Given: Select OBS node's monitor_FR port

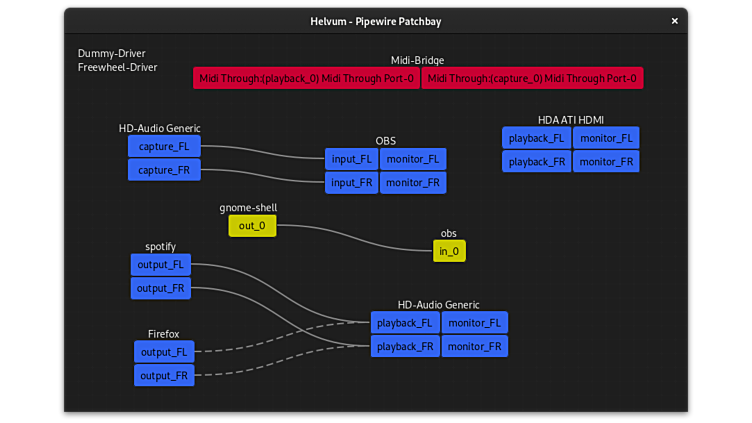Looking at the screenshot, I should coord(412,183).
